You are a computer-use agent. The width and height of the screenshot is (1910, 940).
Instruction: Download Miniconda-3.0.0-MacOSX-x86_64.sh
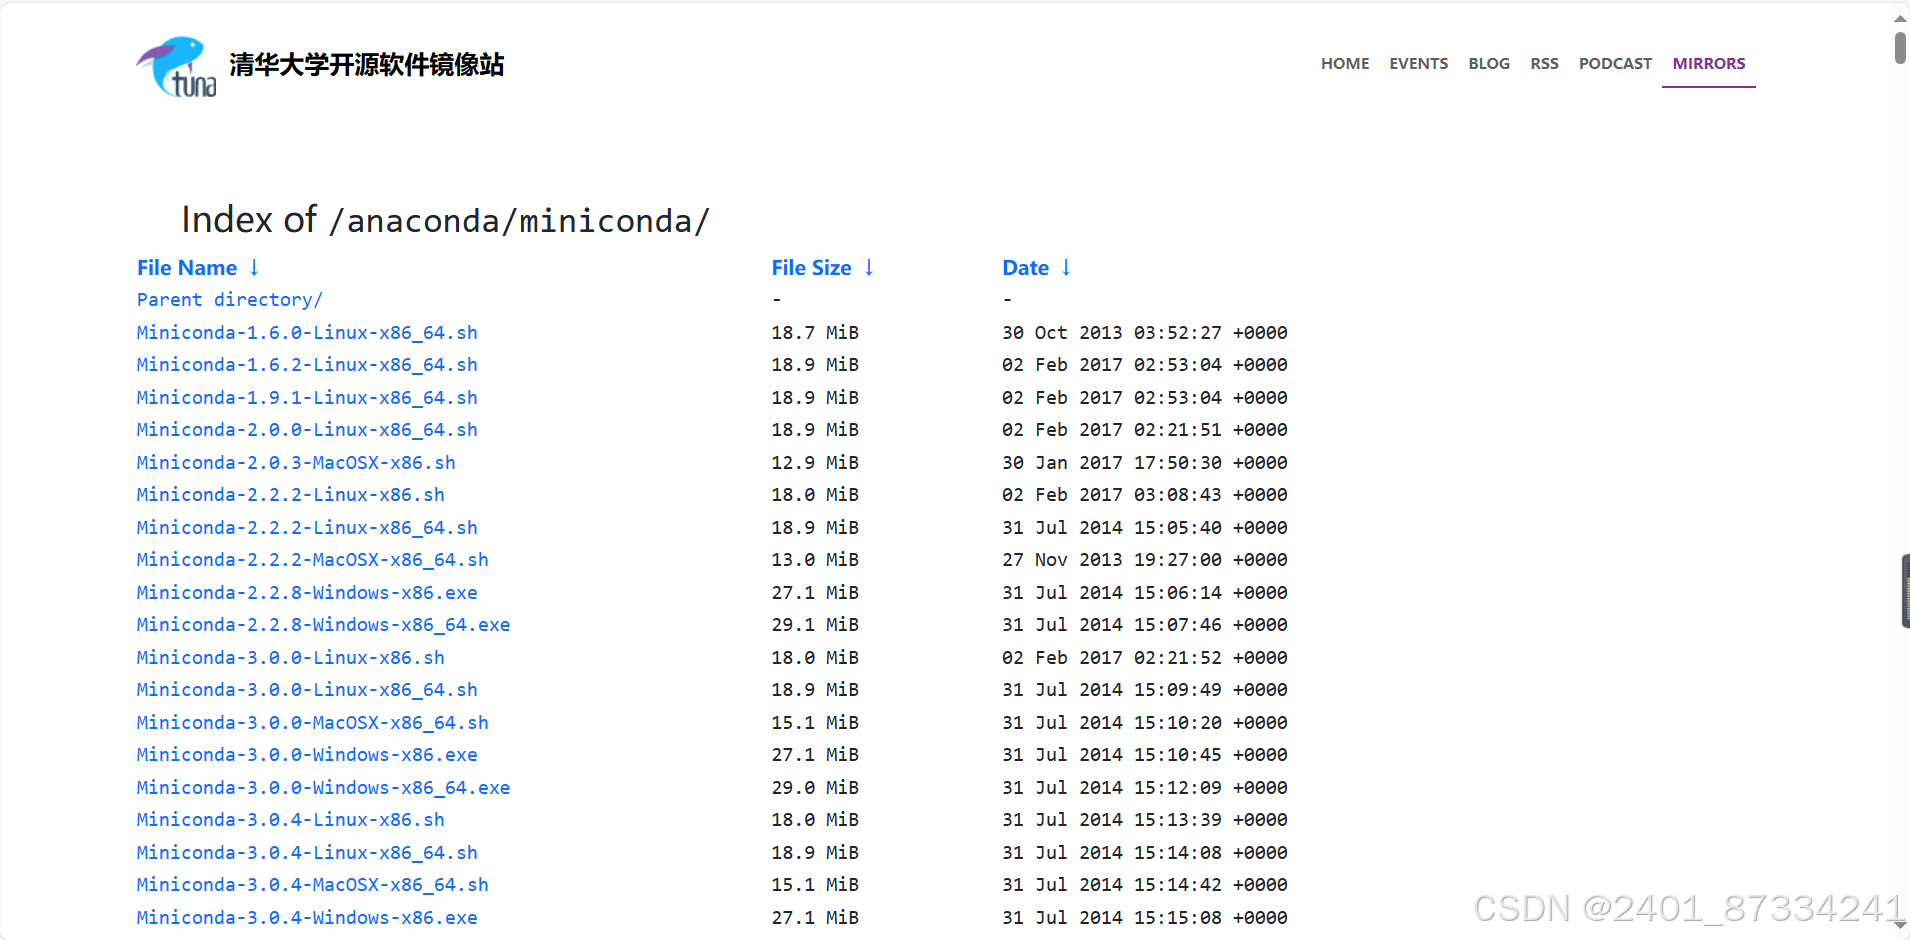313,722
